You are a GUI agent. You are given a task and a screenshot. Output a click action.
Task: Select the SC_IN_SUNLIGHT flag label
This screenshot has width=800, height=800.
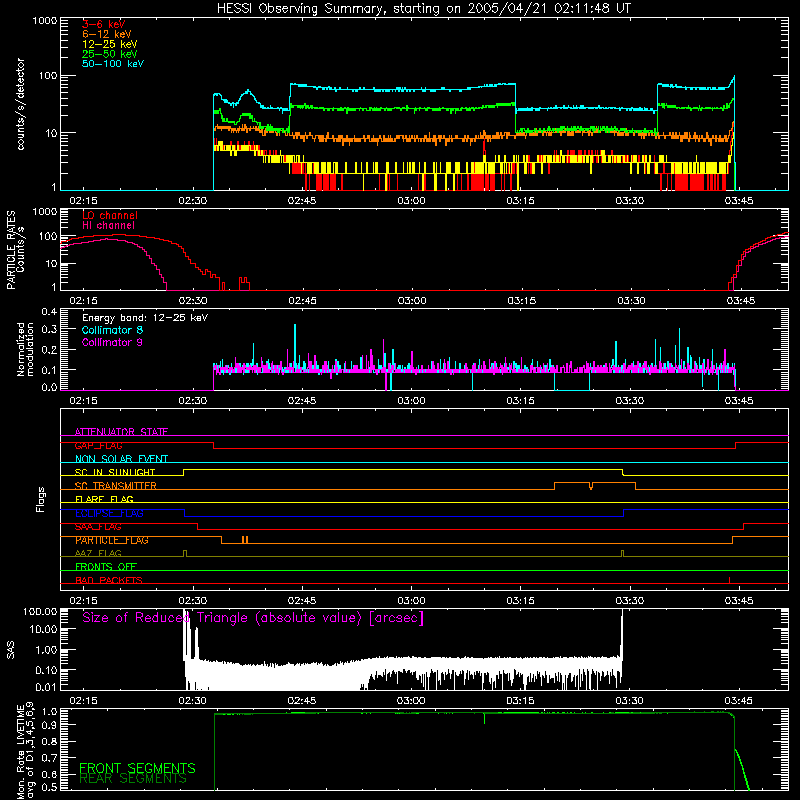click(115, 472)
